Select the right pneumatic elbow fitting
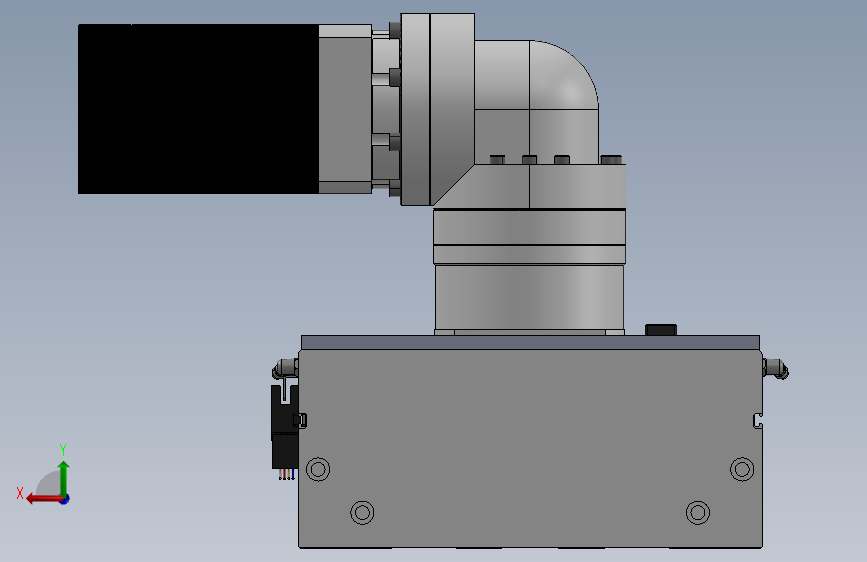The image size is (867, 562). (776, 369)
